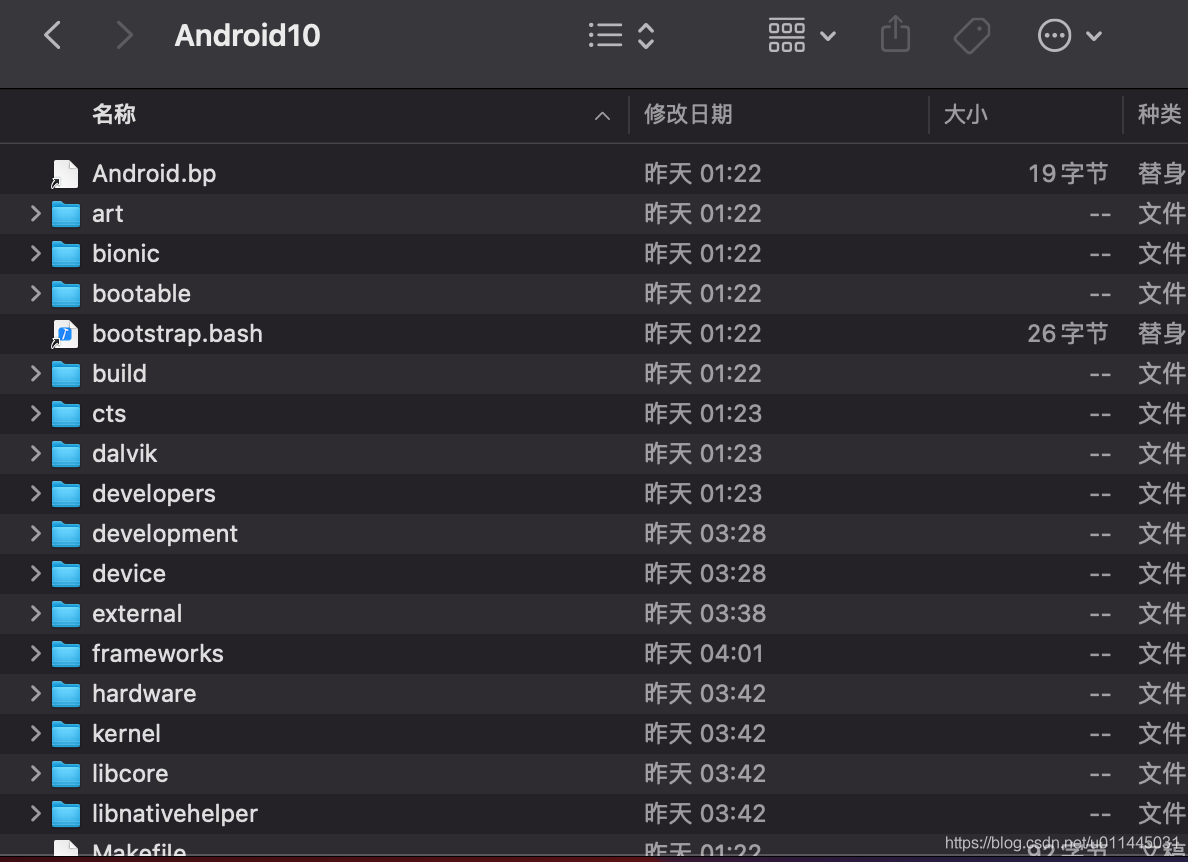Click the libcore folder icon
Viewport: 1188px width, 862px height.
pyautogui.click(x=66, y=774)
